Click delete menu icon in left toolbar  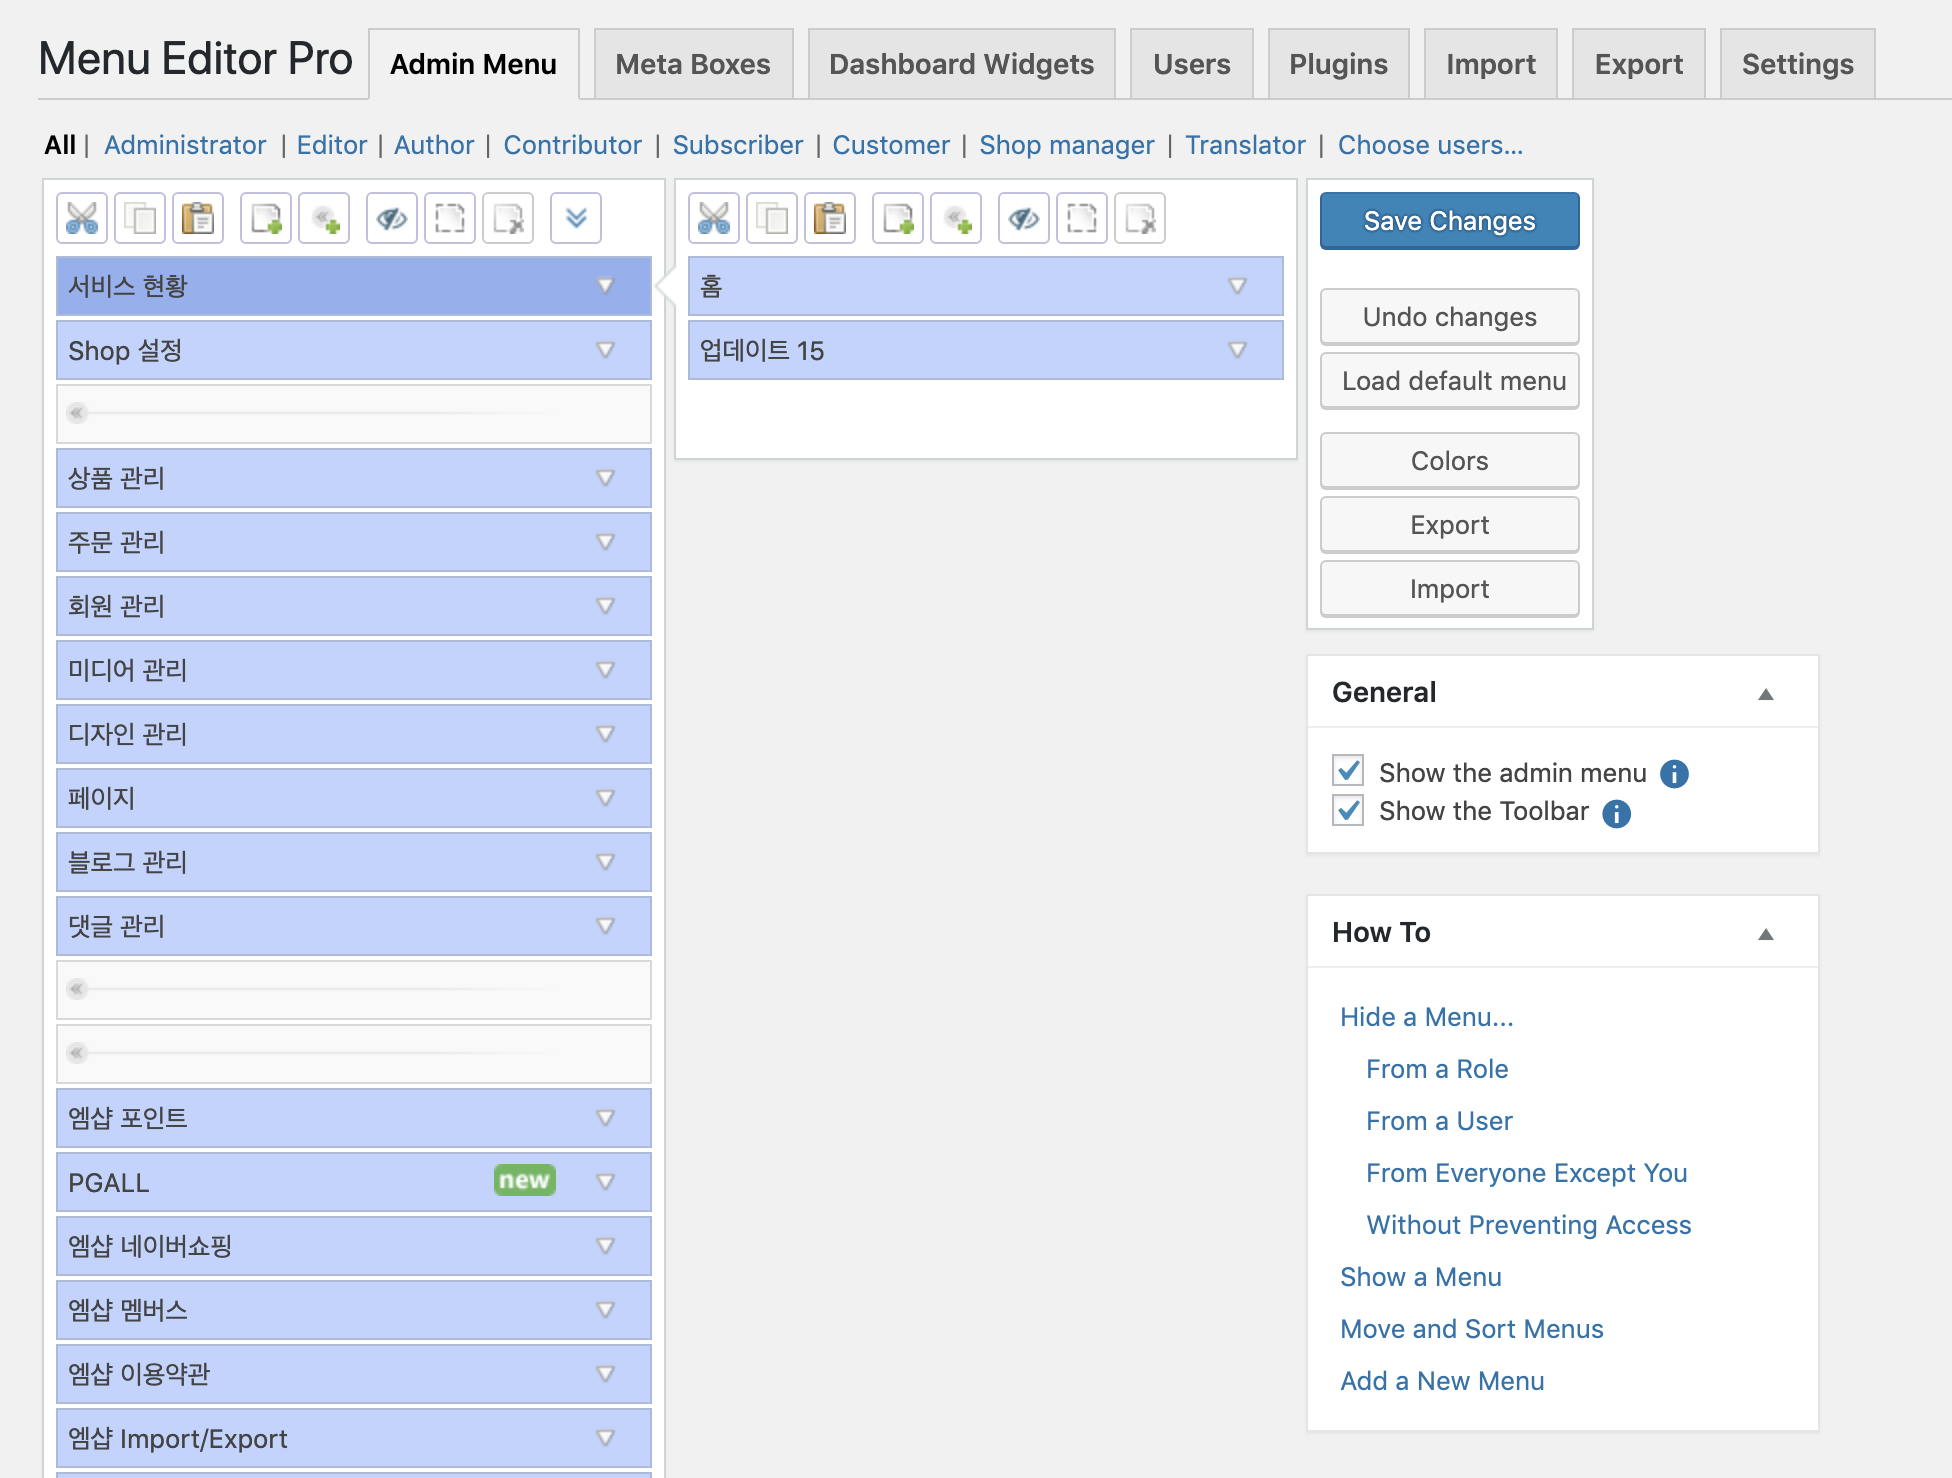coord(508,218)
